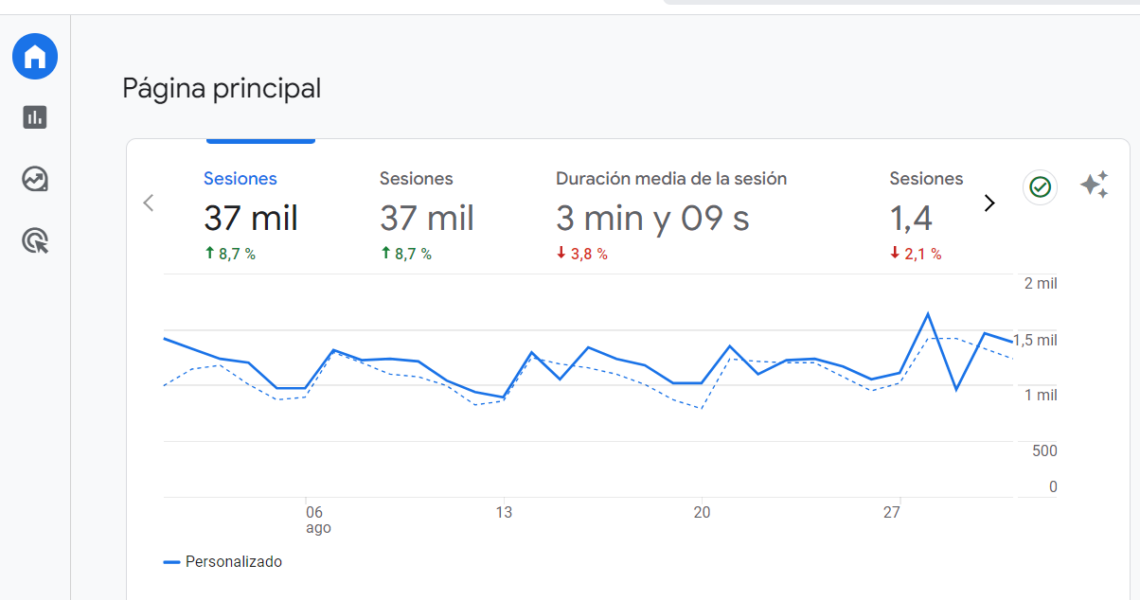The image size is (1140, 600).
Task: Select Duración media de la sesión metric
Action: point(671,215)
